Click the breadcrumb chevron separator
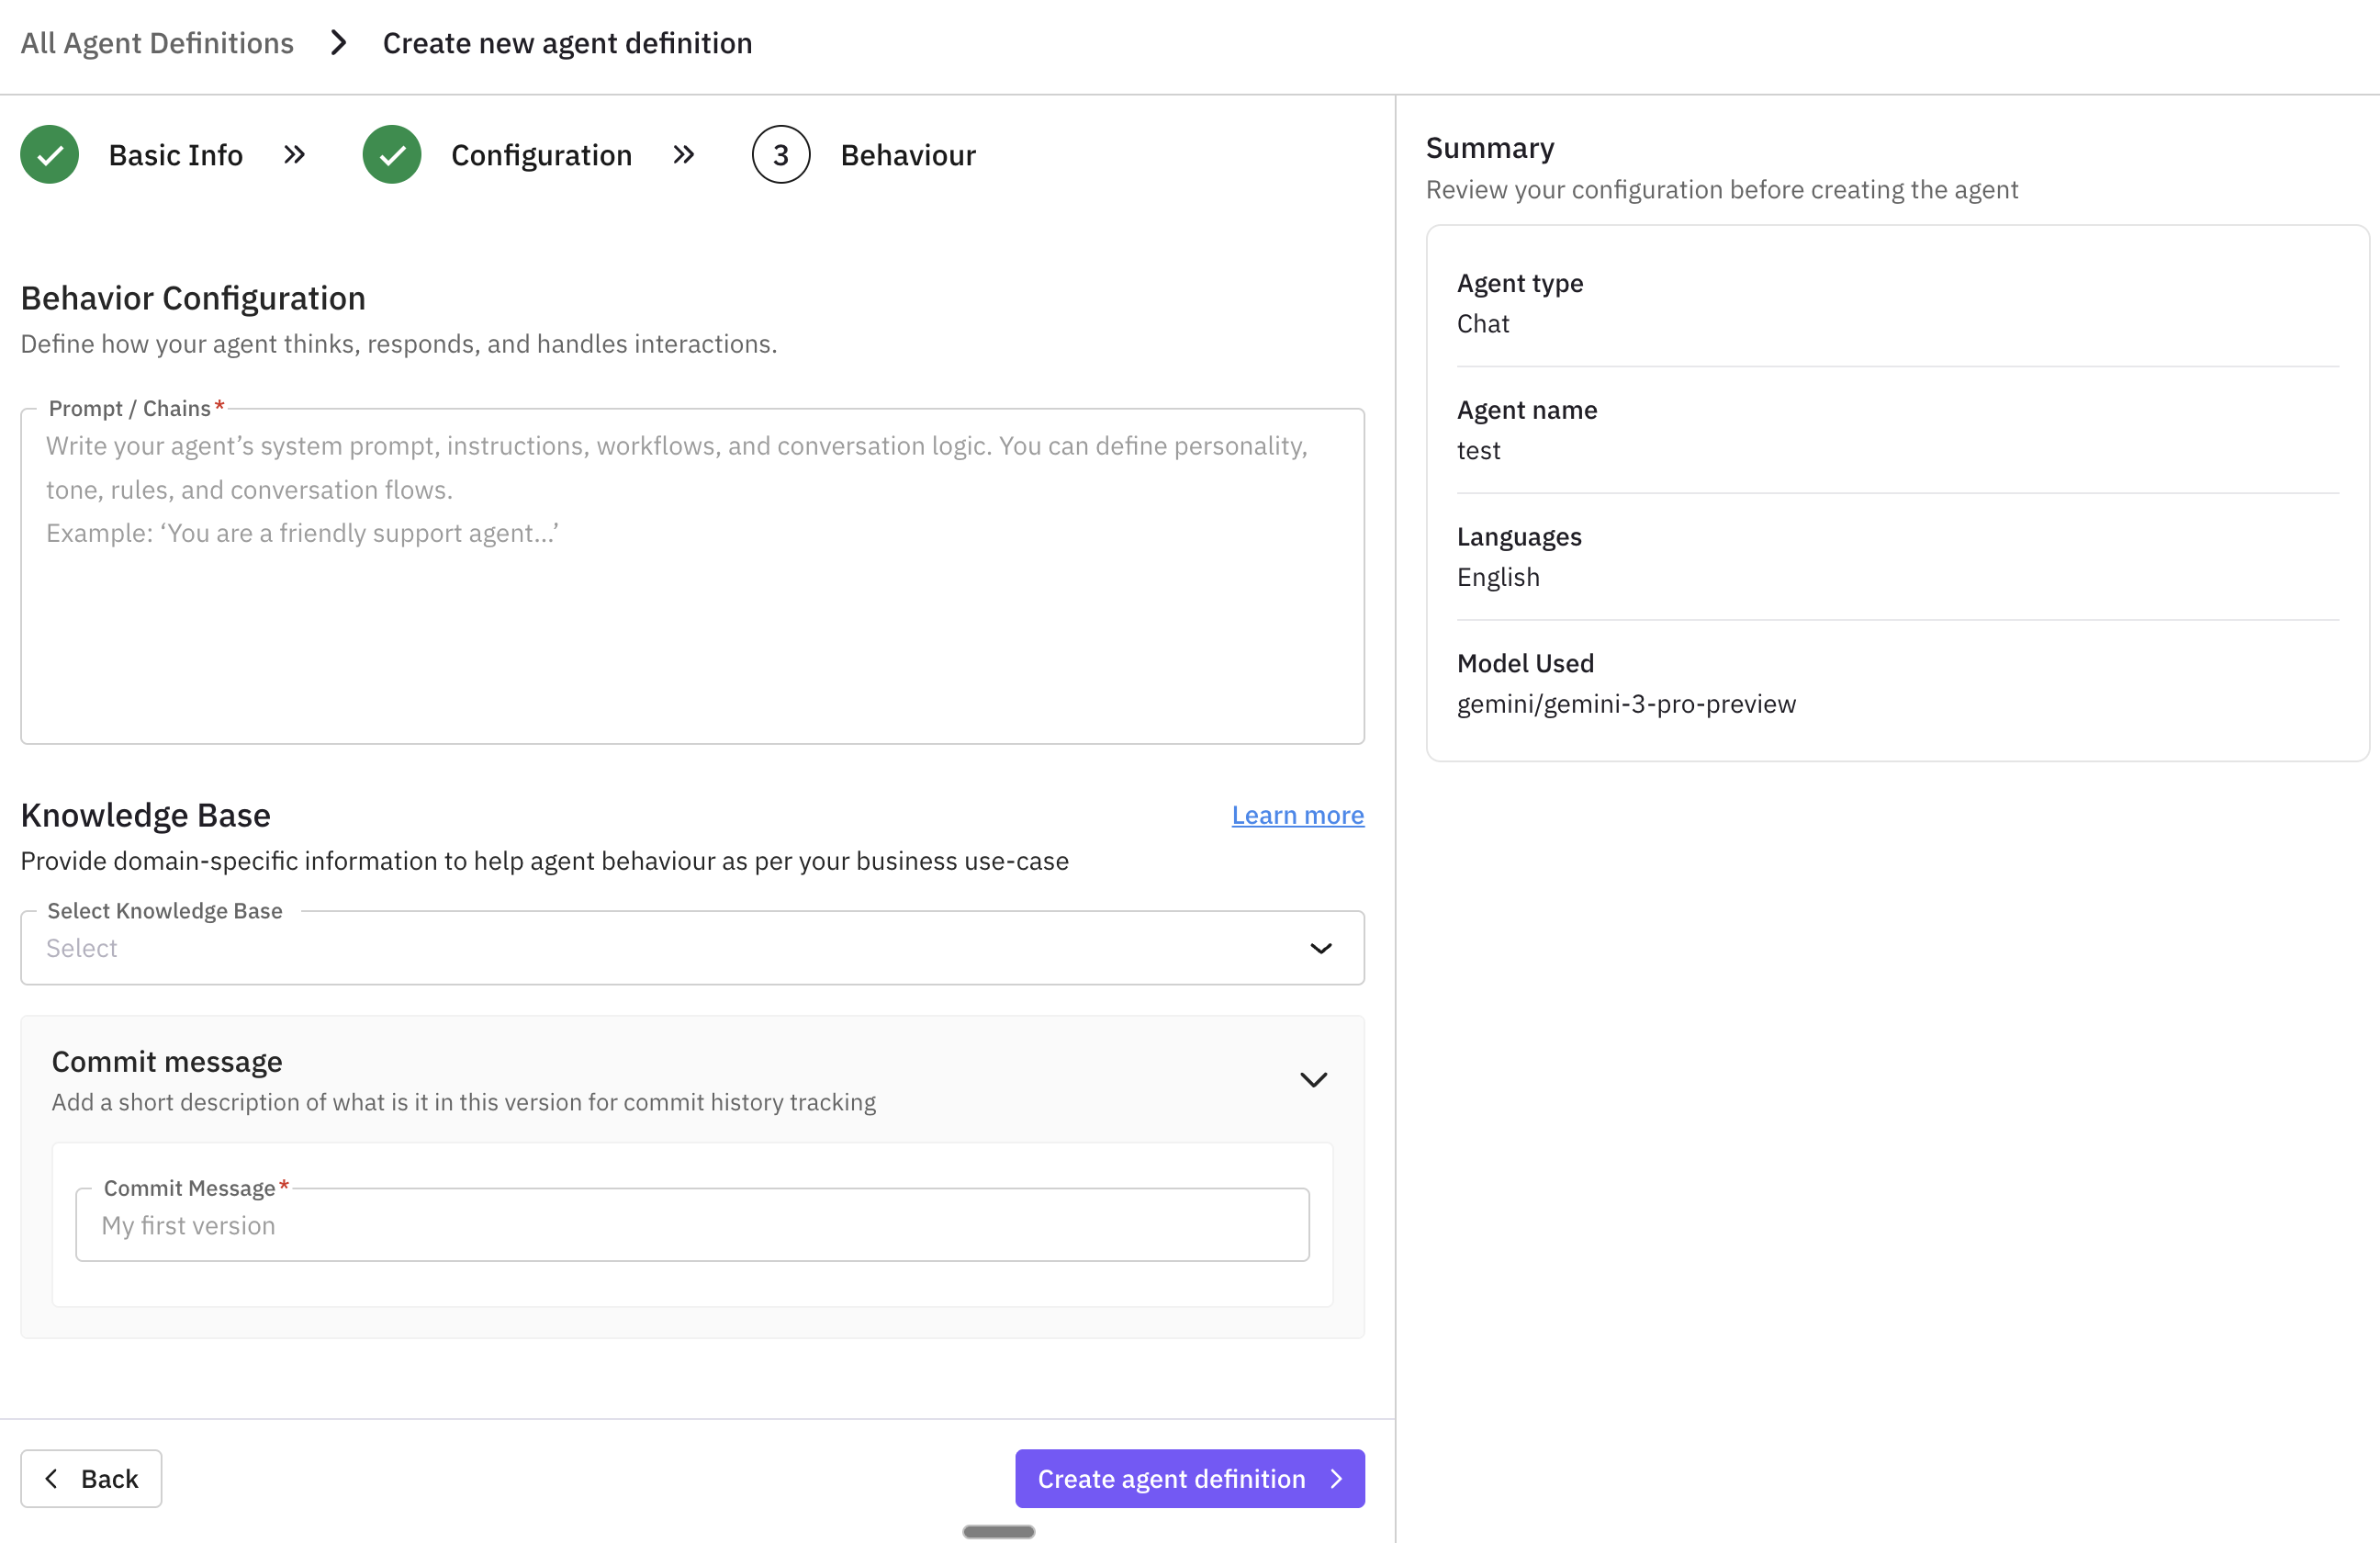This screenshot has height=1543, width=2380. tap(338, 42)
